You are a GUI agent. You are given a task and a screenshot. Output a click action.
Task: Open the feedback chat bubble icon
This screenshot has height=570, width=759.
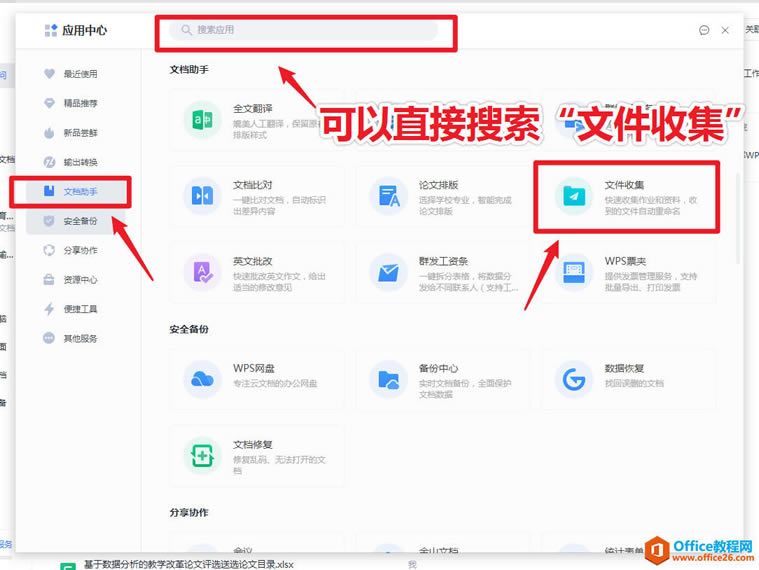click(704, 30)
